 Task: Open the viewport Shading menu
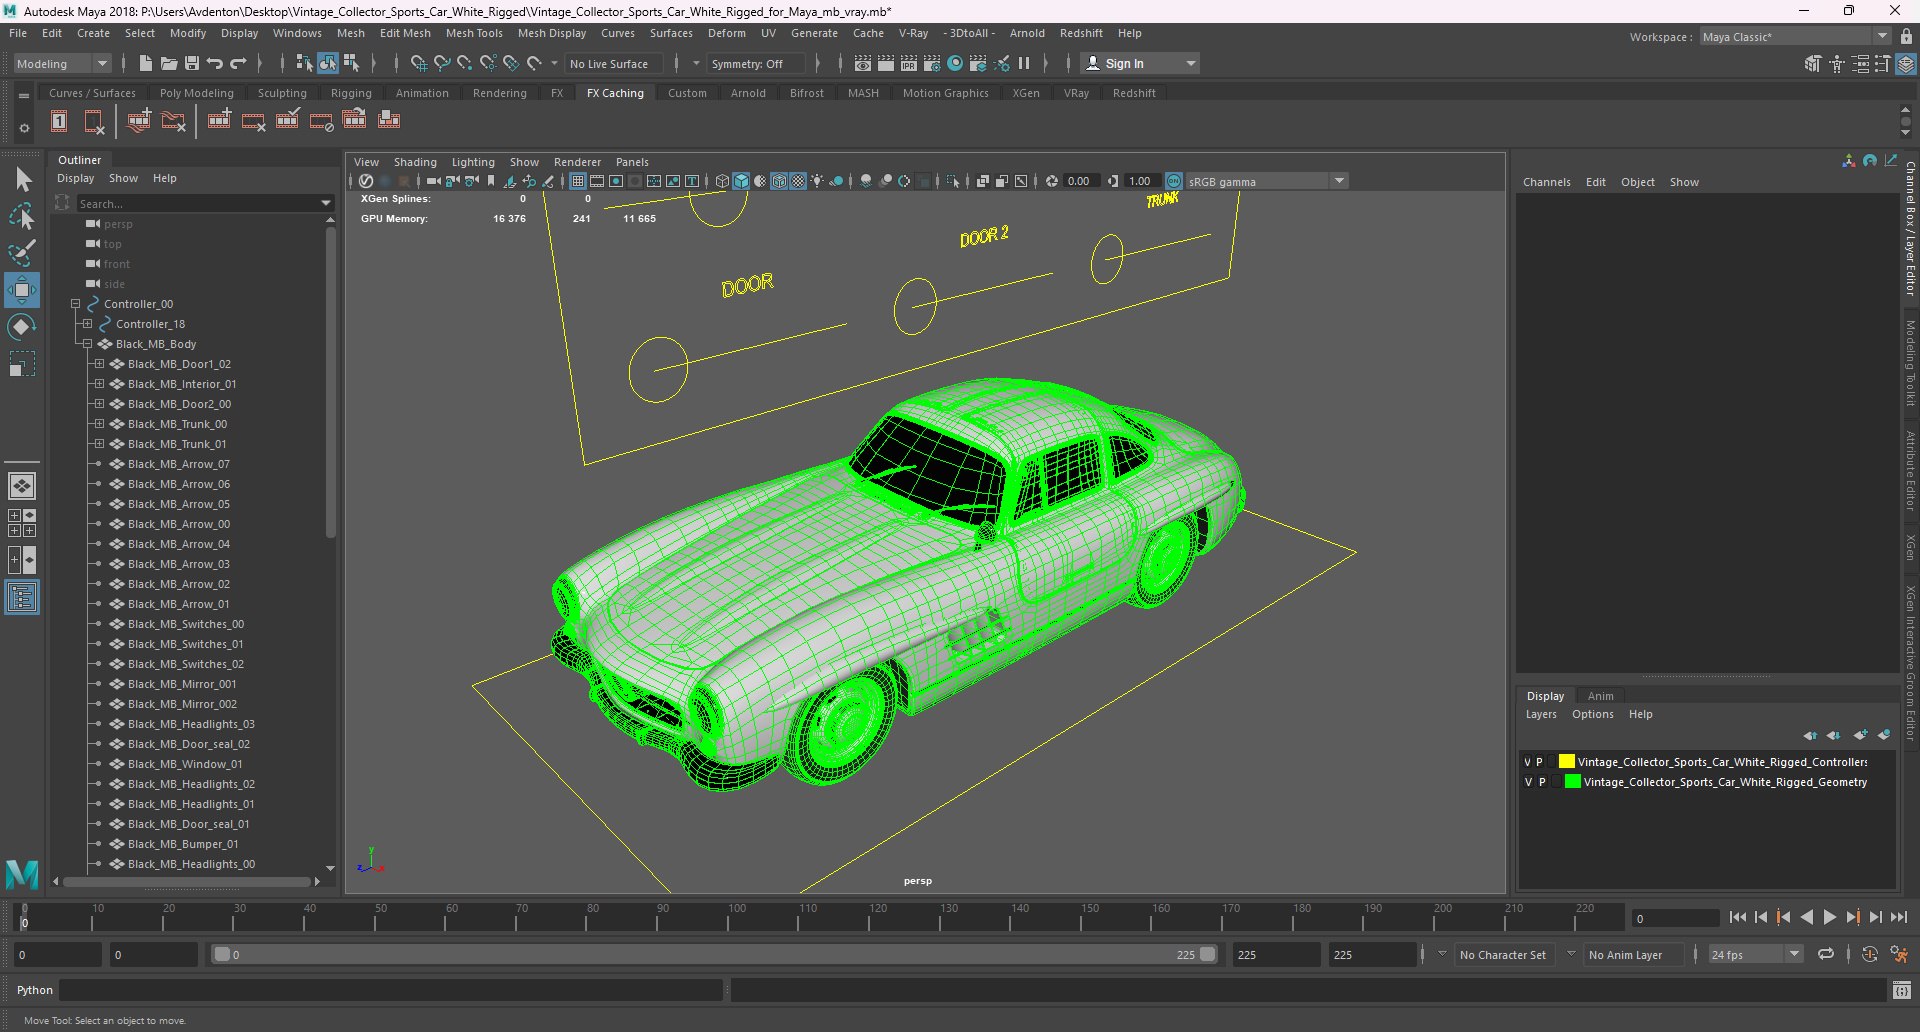point(415,162)
